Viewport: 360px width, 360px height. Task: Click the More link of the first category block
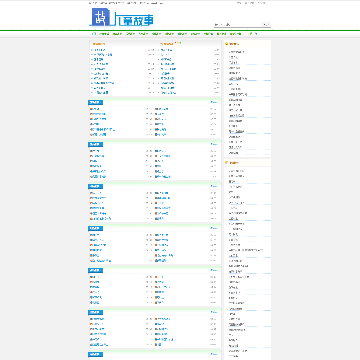coord(214,102)
